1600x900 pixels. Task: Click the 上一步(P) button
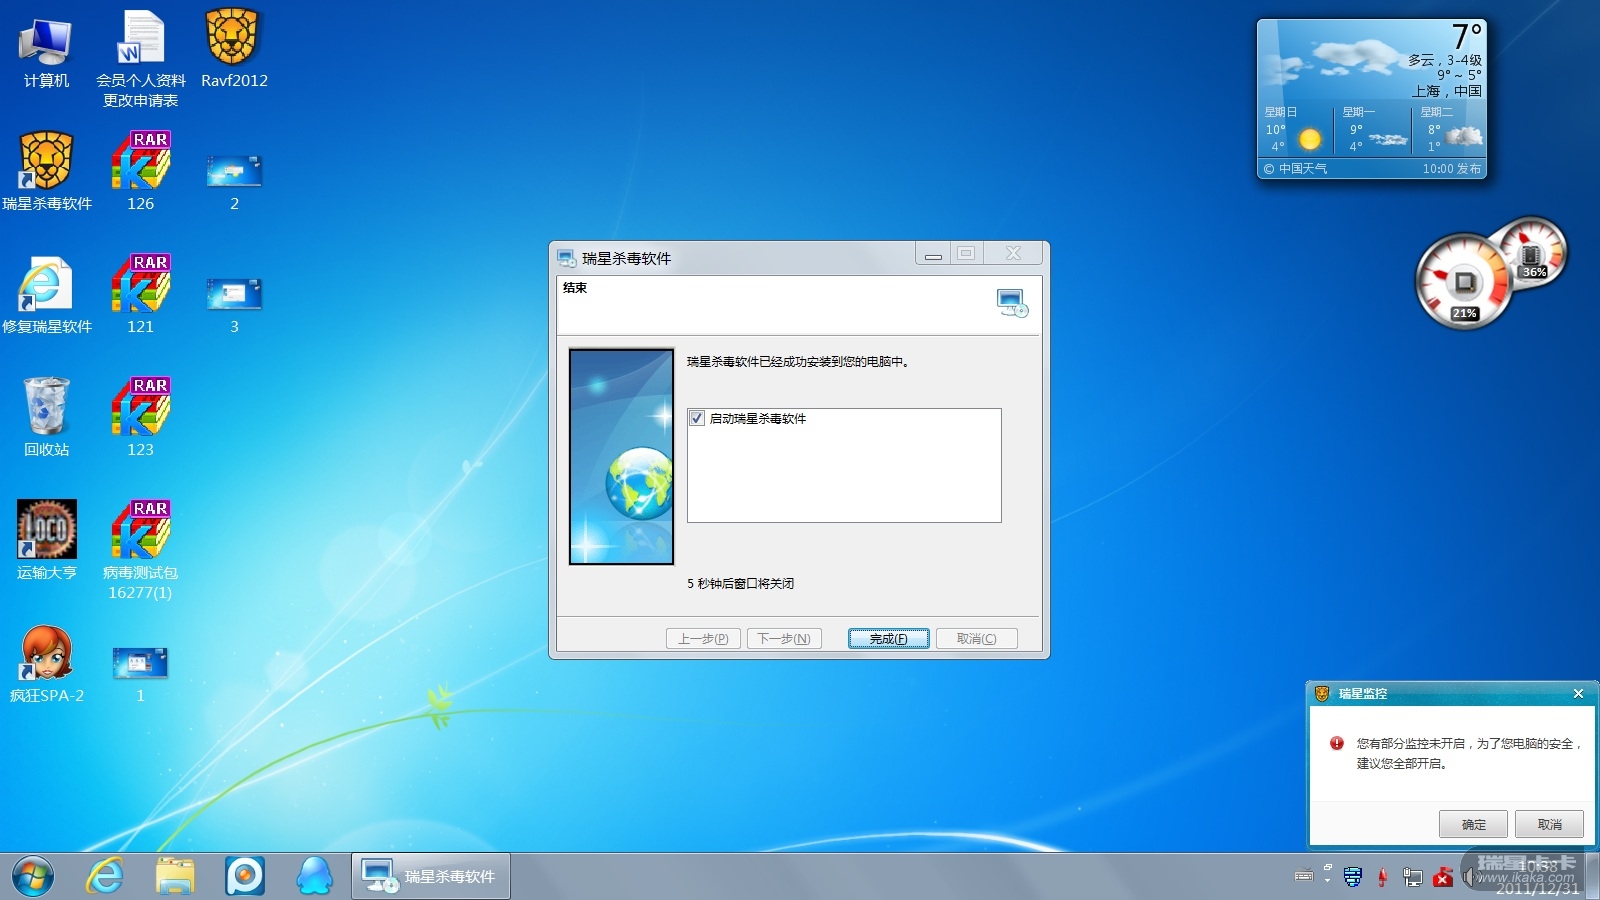coord(703,638)
